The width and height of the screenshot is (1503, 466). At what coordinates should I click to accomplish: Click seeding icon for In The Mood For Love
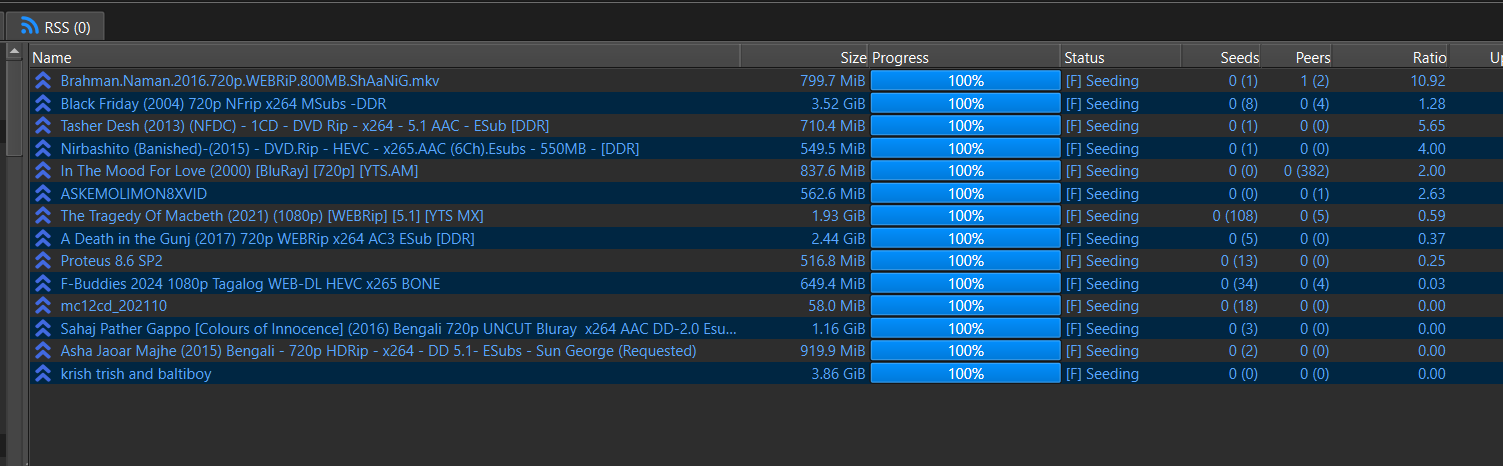tap(43, 171)
